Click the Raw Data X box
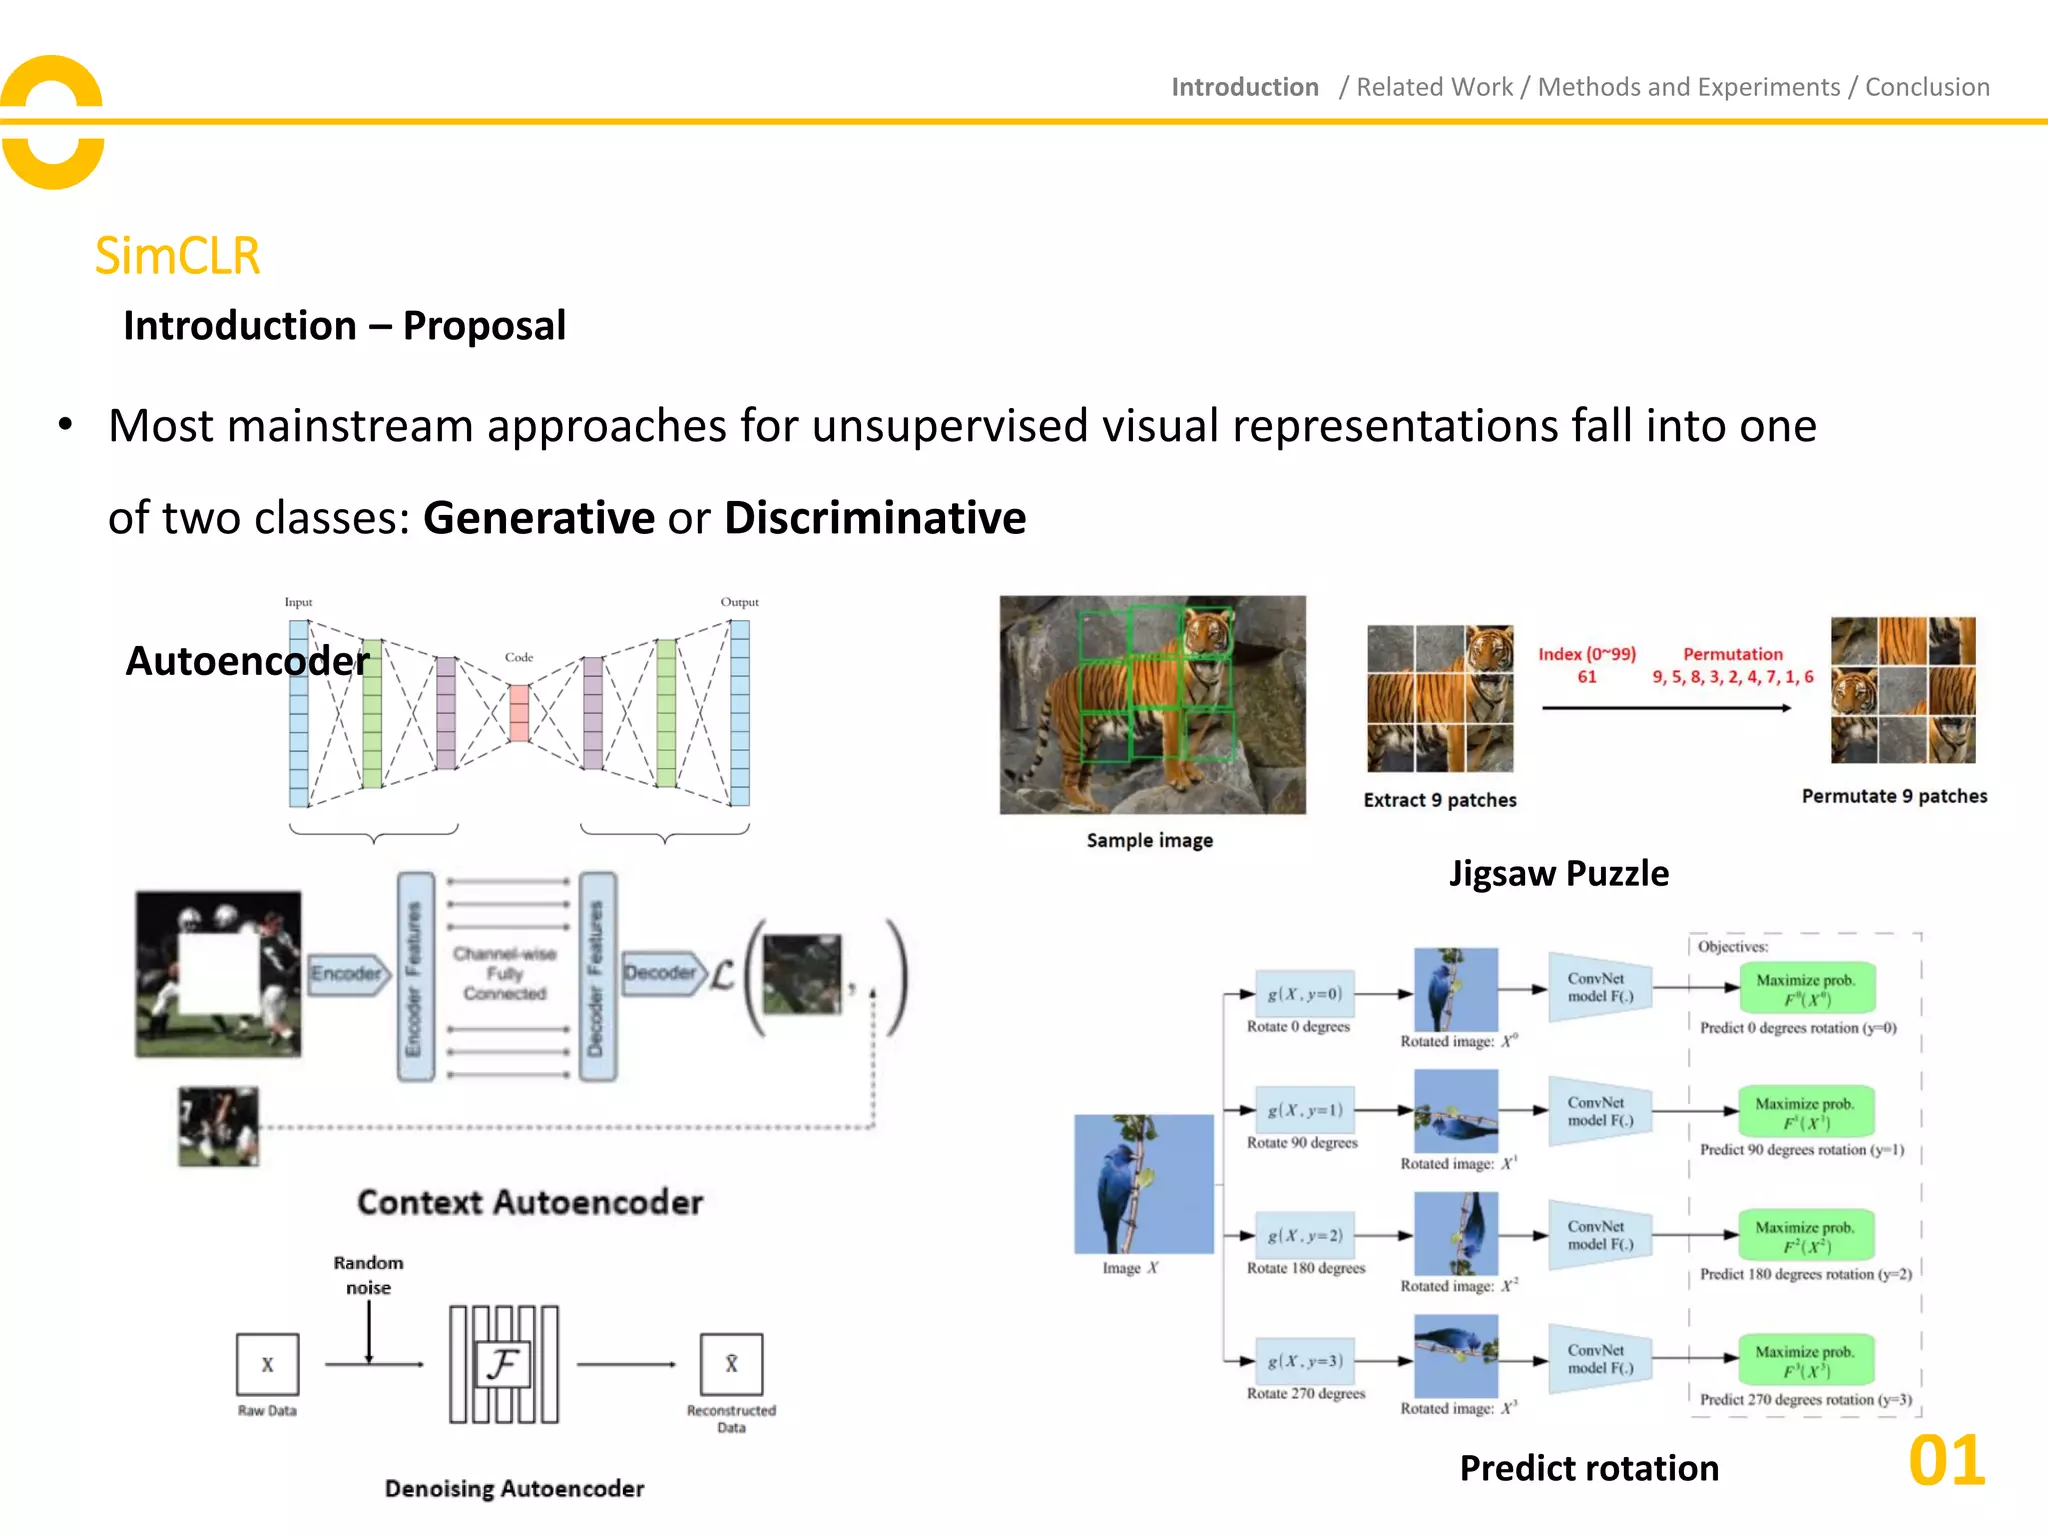Image resolution: width=2048 pixels, height=1536 pixels. click(x=267, y=1364)
